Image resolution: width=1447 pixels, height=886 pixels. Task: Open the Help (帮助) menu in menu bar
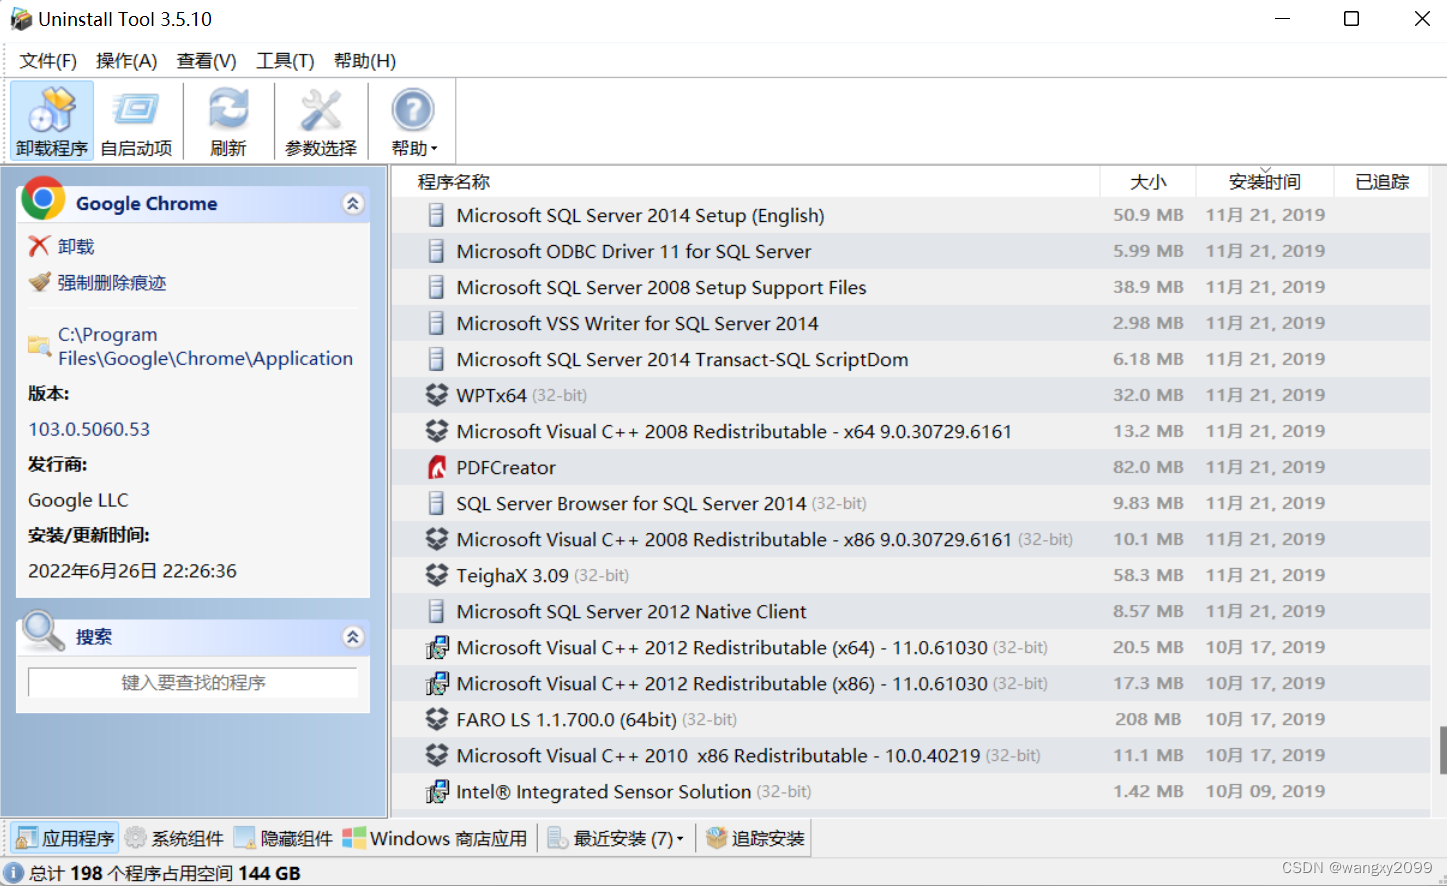[365, 61]
